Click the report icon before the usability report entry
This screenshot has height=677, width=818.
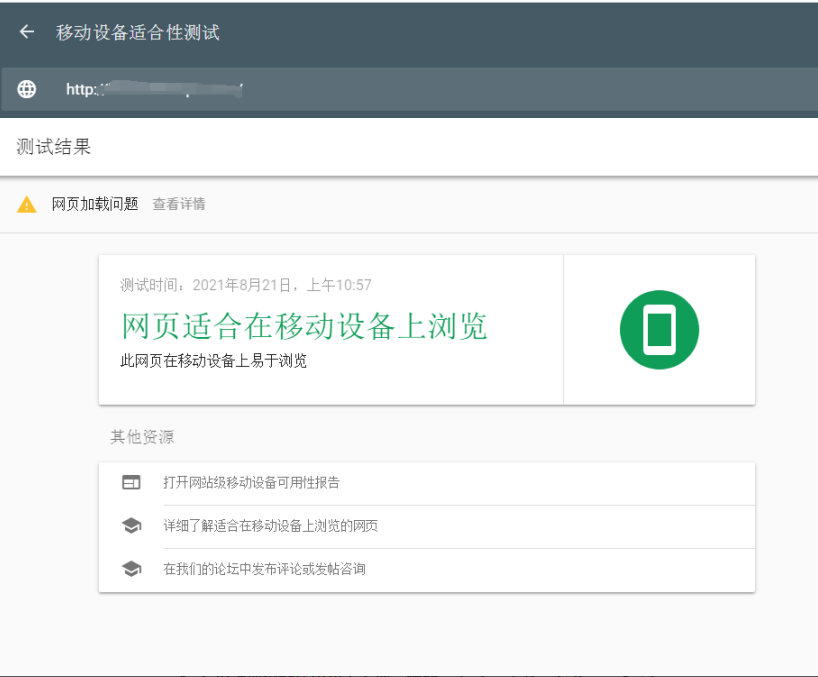pos(133,482)
